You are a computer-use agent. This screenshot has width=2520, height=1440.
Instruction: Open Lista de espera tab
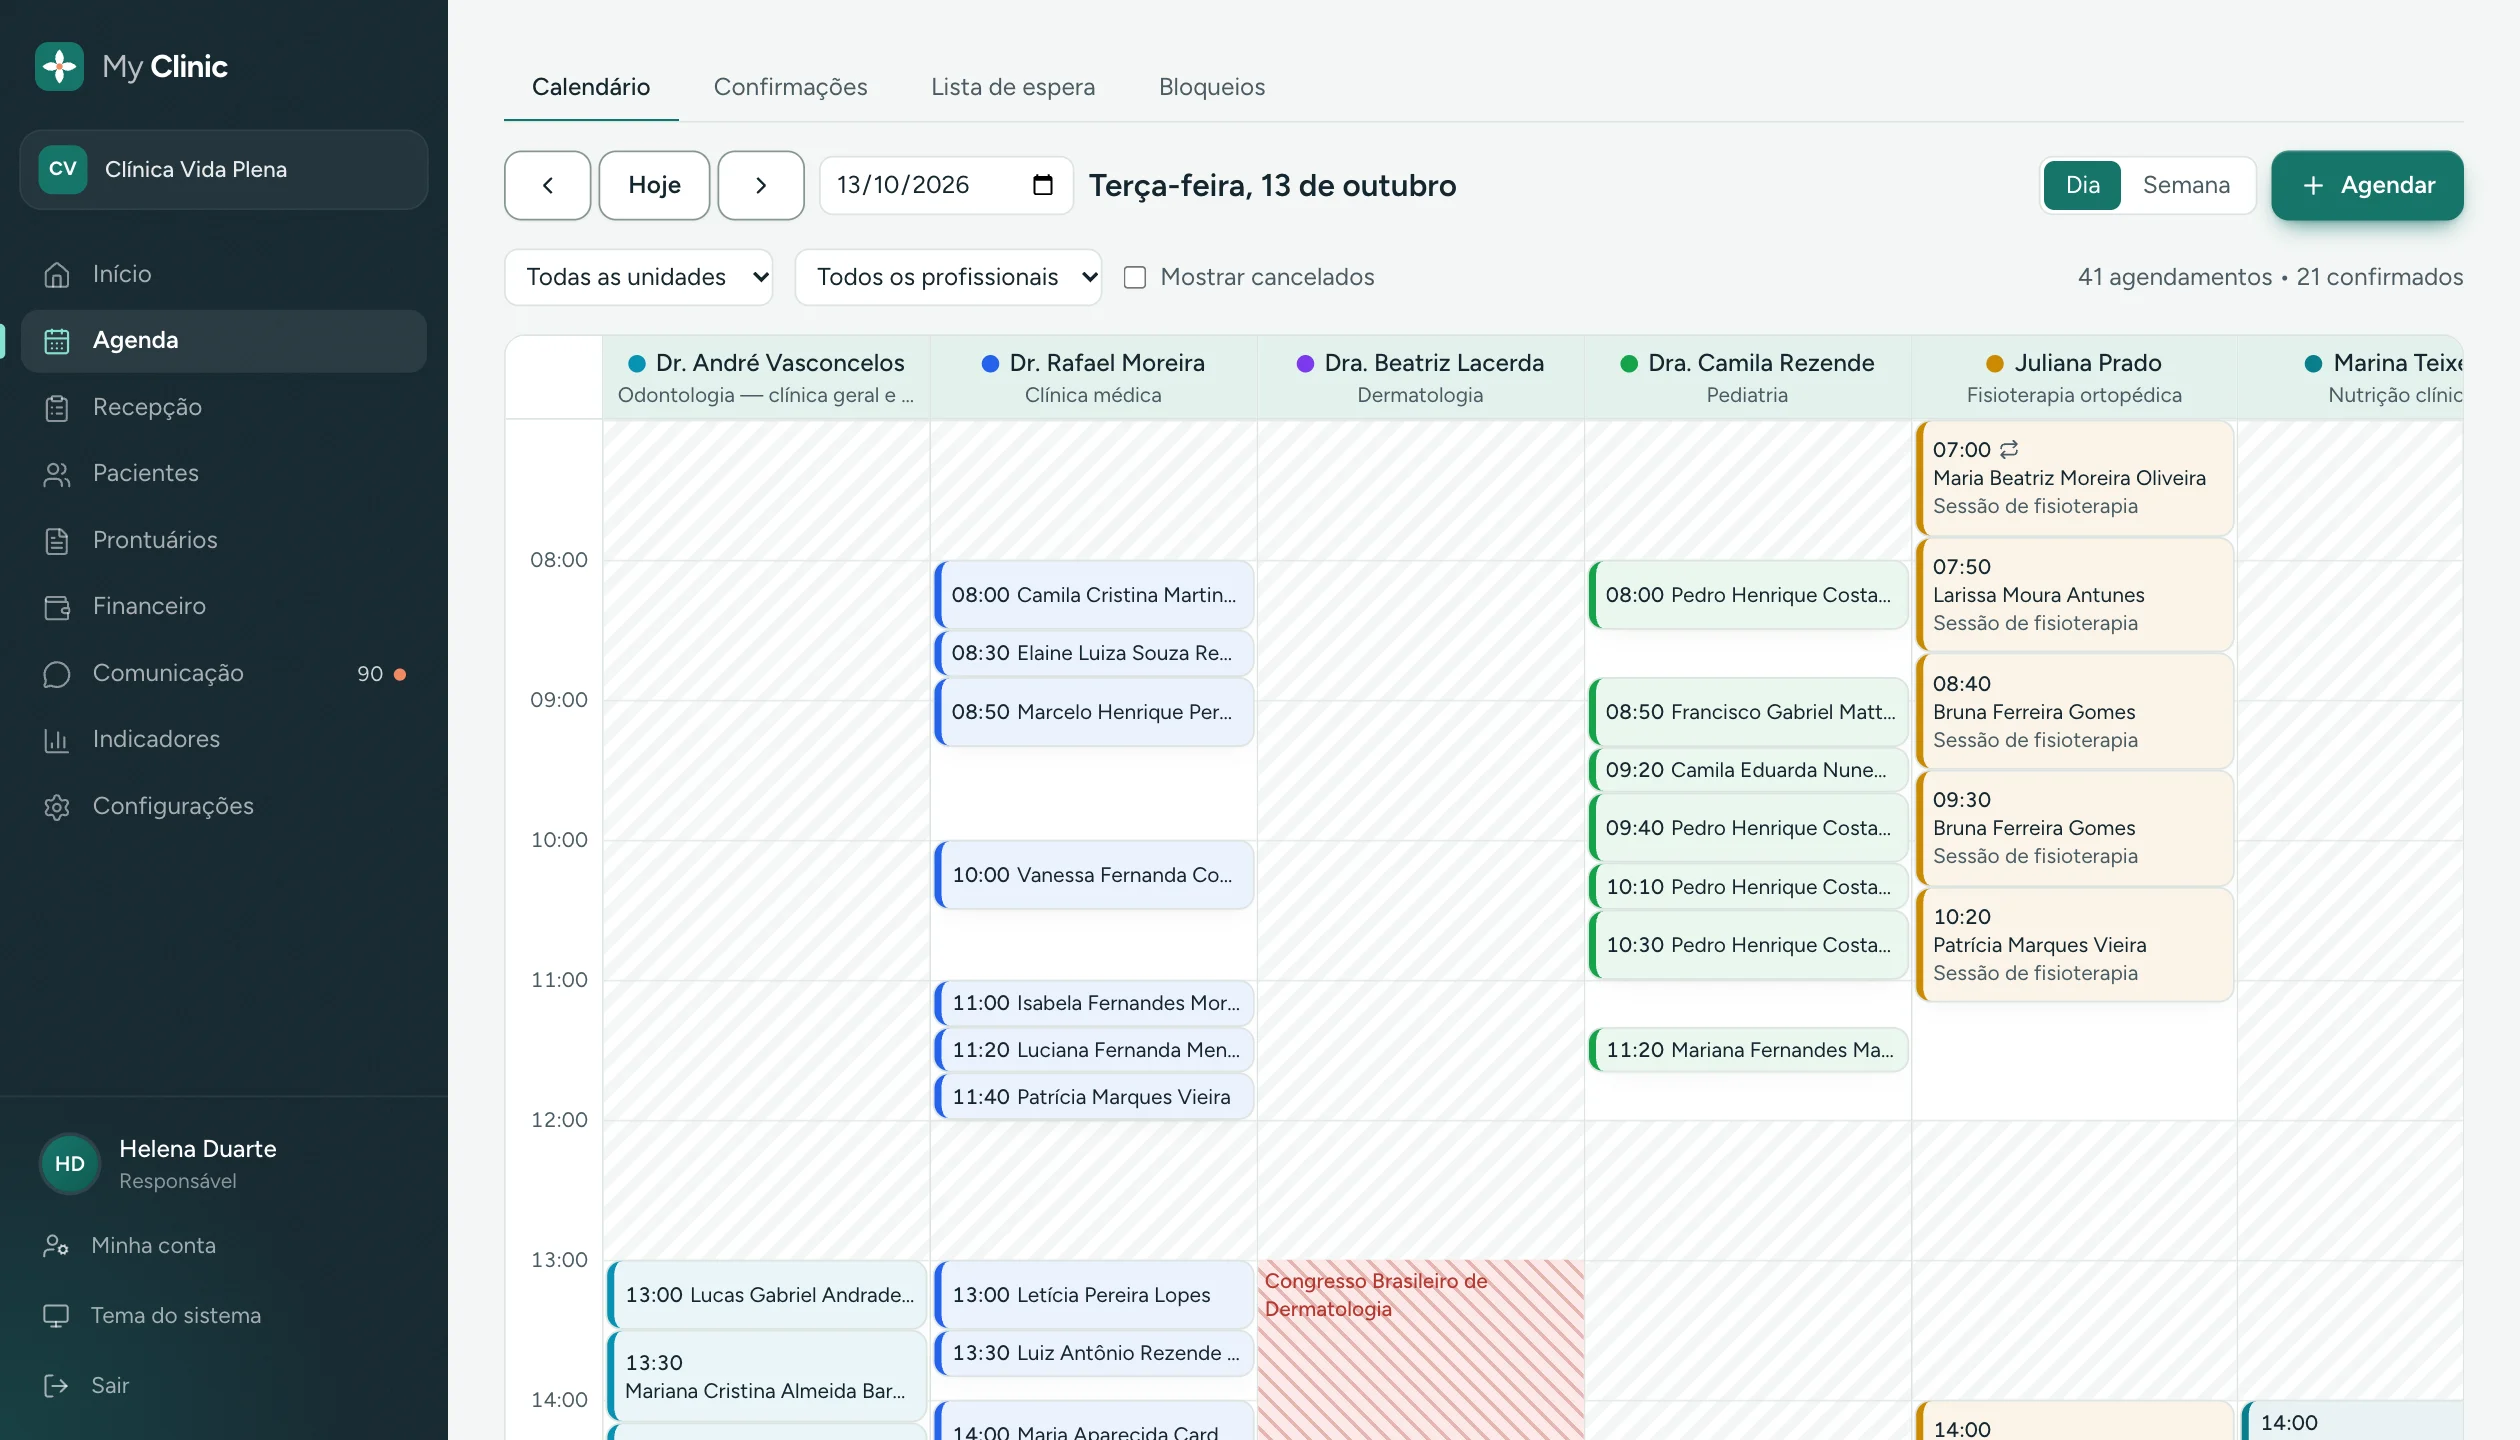click(1013, 87)
